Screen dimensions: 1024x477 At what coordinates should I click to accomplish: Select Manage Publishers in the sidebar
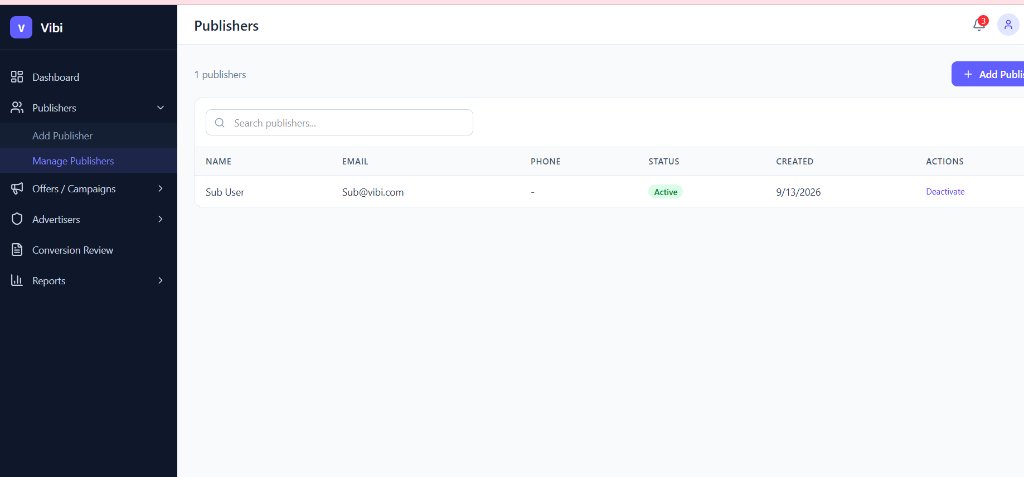pyautogui.click(x=88, y=161)
